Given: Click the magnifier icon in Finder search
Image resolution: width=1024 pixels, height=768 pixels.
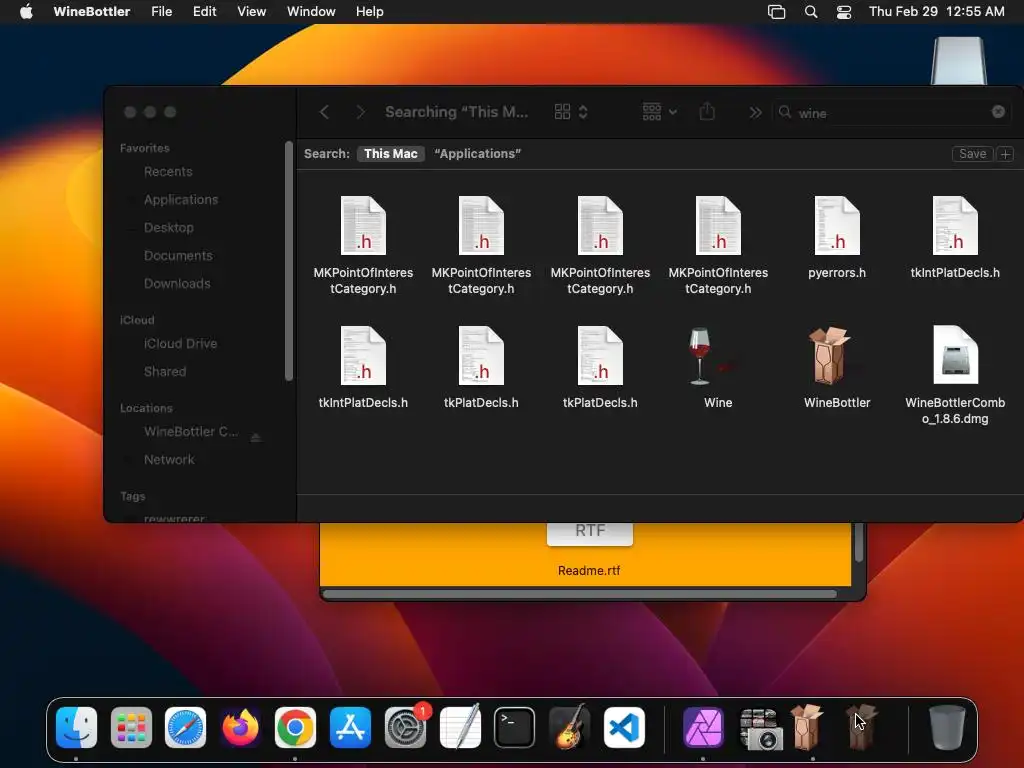Looking at the screenshot, I should coord(785,112).
